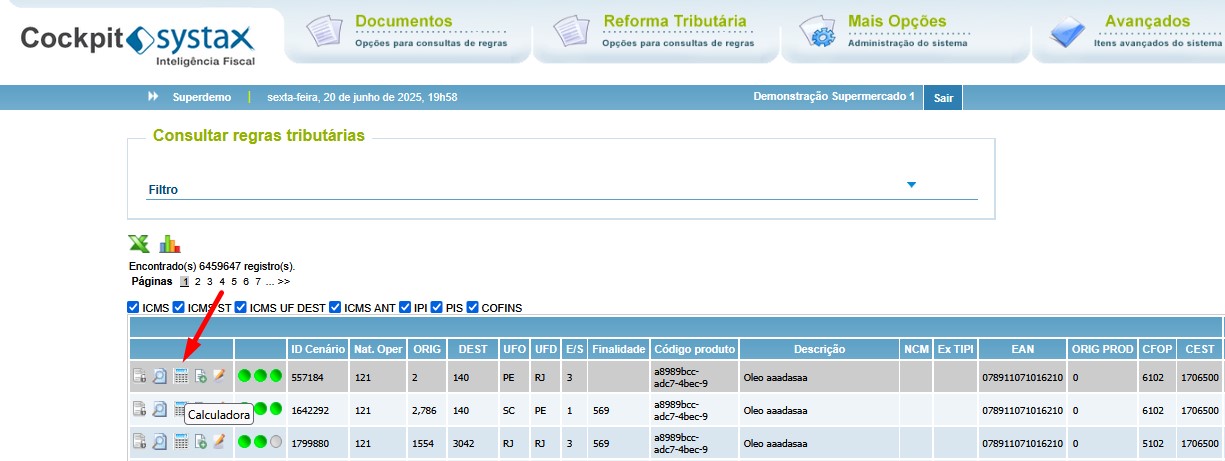This screenshot has width=1225, height=461.
Task: Click the Sair button
Action: pos(944,98)
